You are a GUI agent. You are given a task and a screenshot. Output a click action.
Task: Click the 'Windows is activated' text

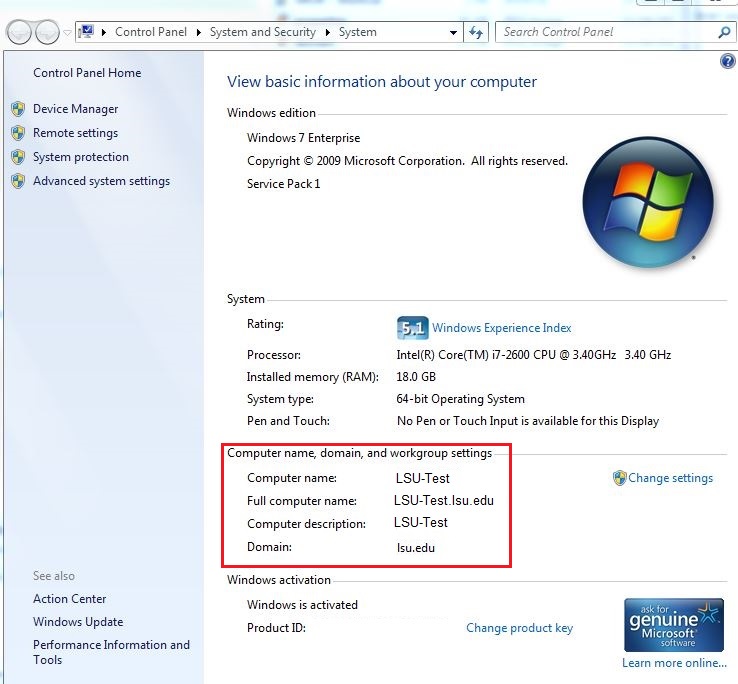[x=302, y=605]
